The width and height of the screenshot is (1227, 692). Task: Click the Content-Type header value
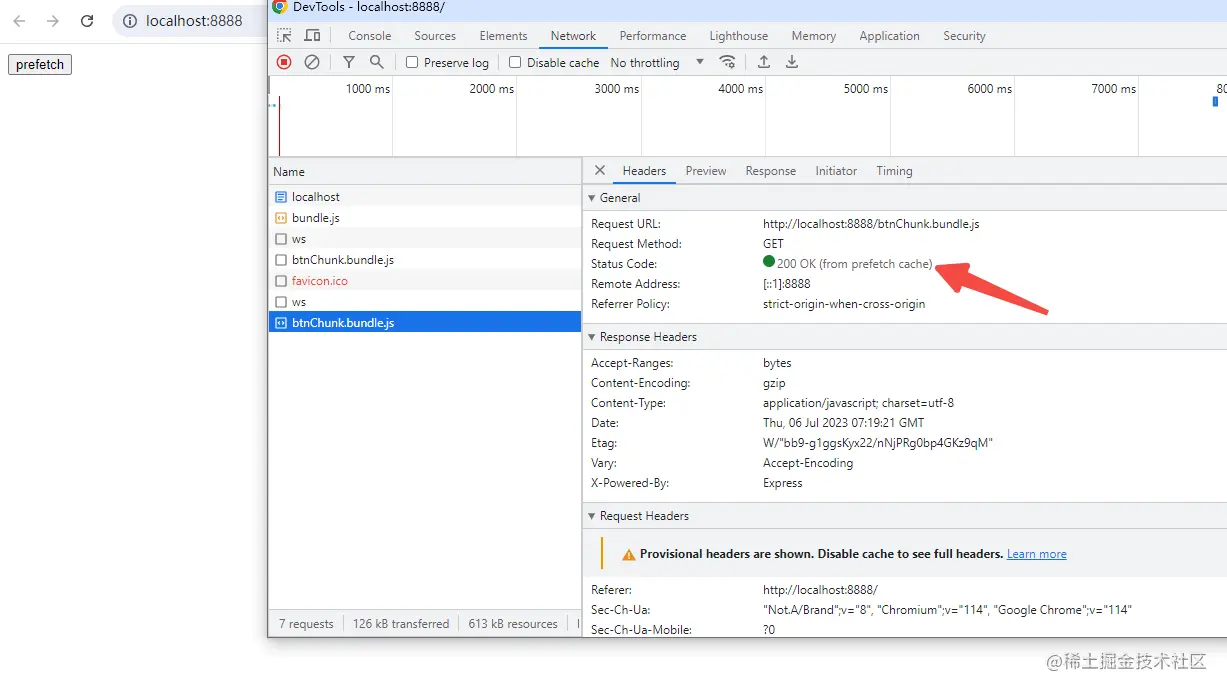pyautogui.click(x=858, y=403)
